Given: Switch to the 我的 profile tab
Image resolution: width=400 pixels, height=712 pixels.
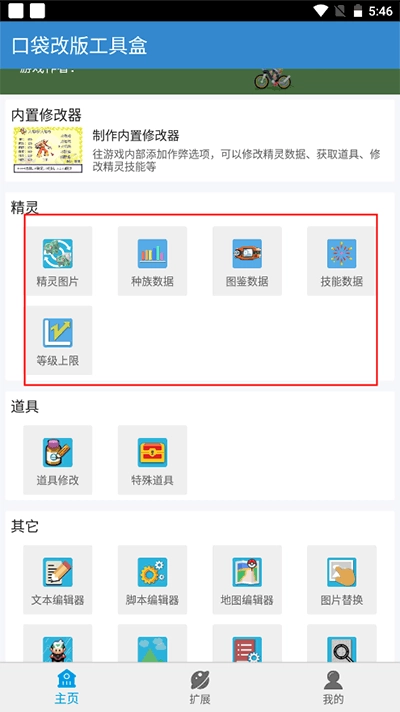Looking at the screenshot, I should [x=333, y=687].
